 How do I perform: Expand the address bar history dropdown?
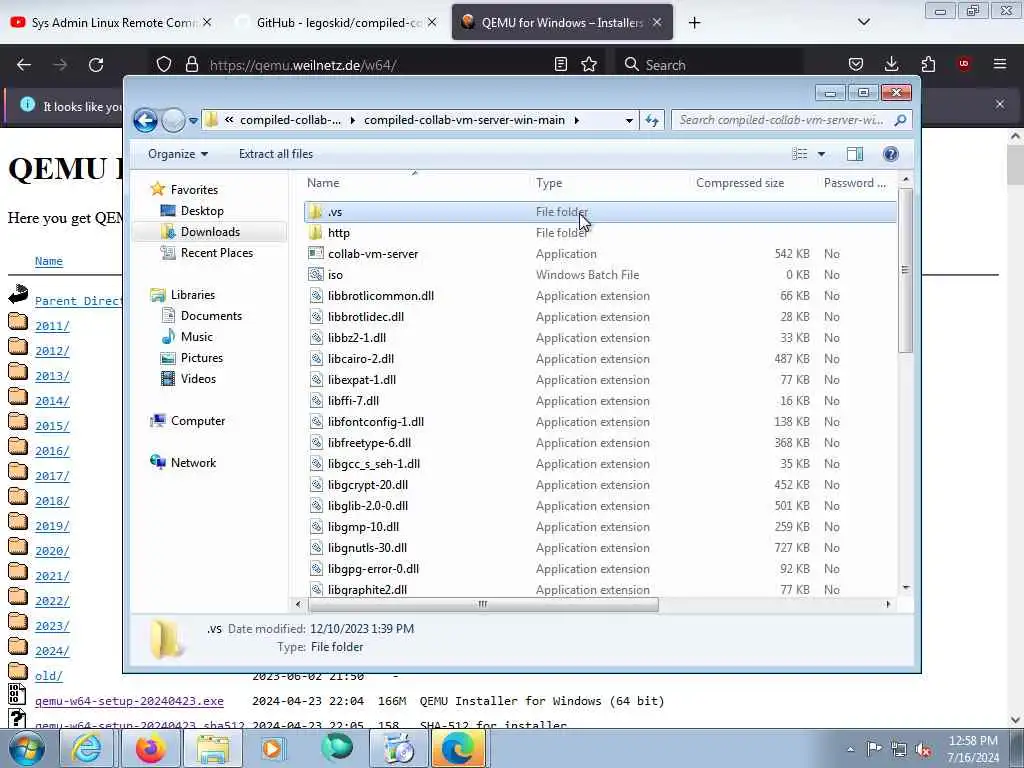(628, 120)
